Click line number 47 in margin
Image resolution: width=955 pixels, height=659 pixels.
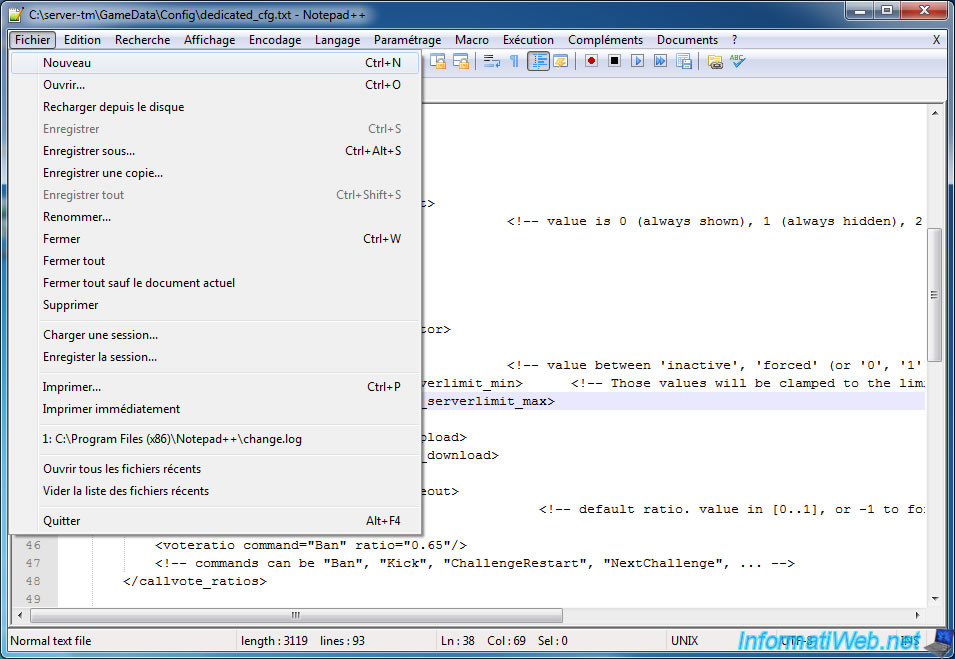click(33, 563)
